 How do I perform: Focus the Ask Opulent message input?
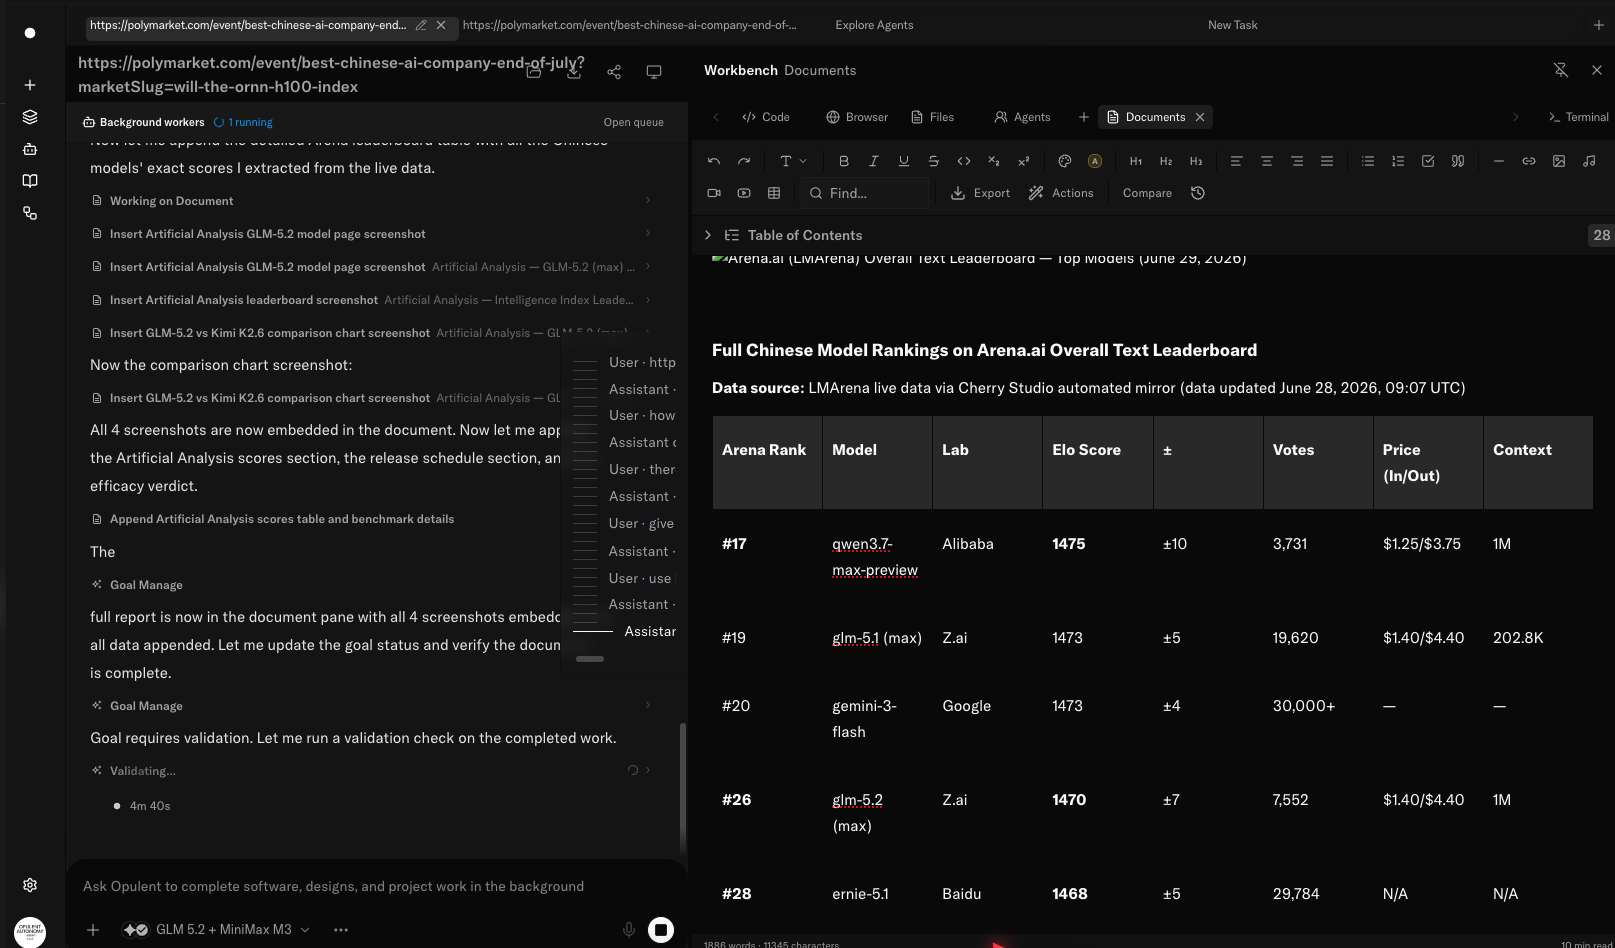click(x=376, y=886)
